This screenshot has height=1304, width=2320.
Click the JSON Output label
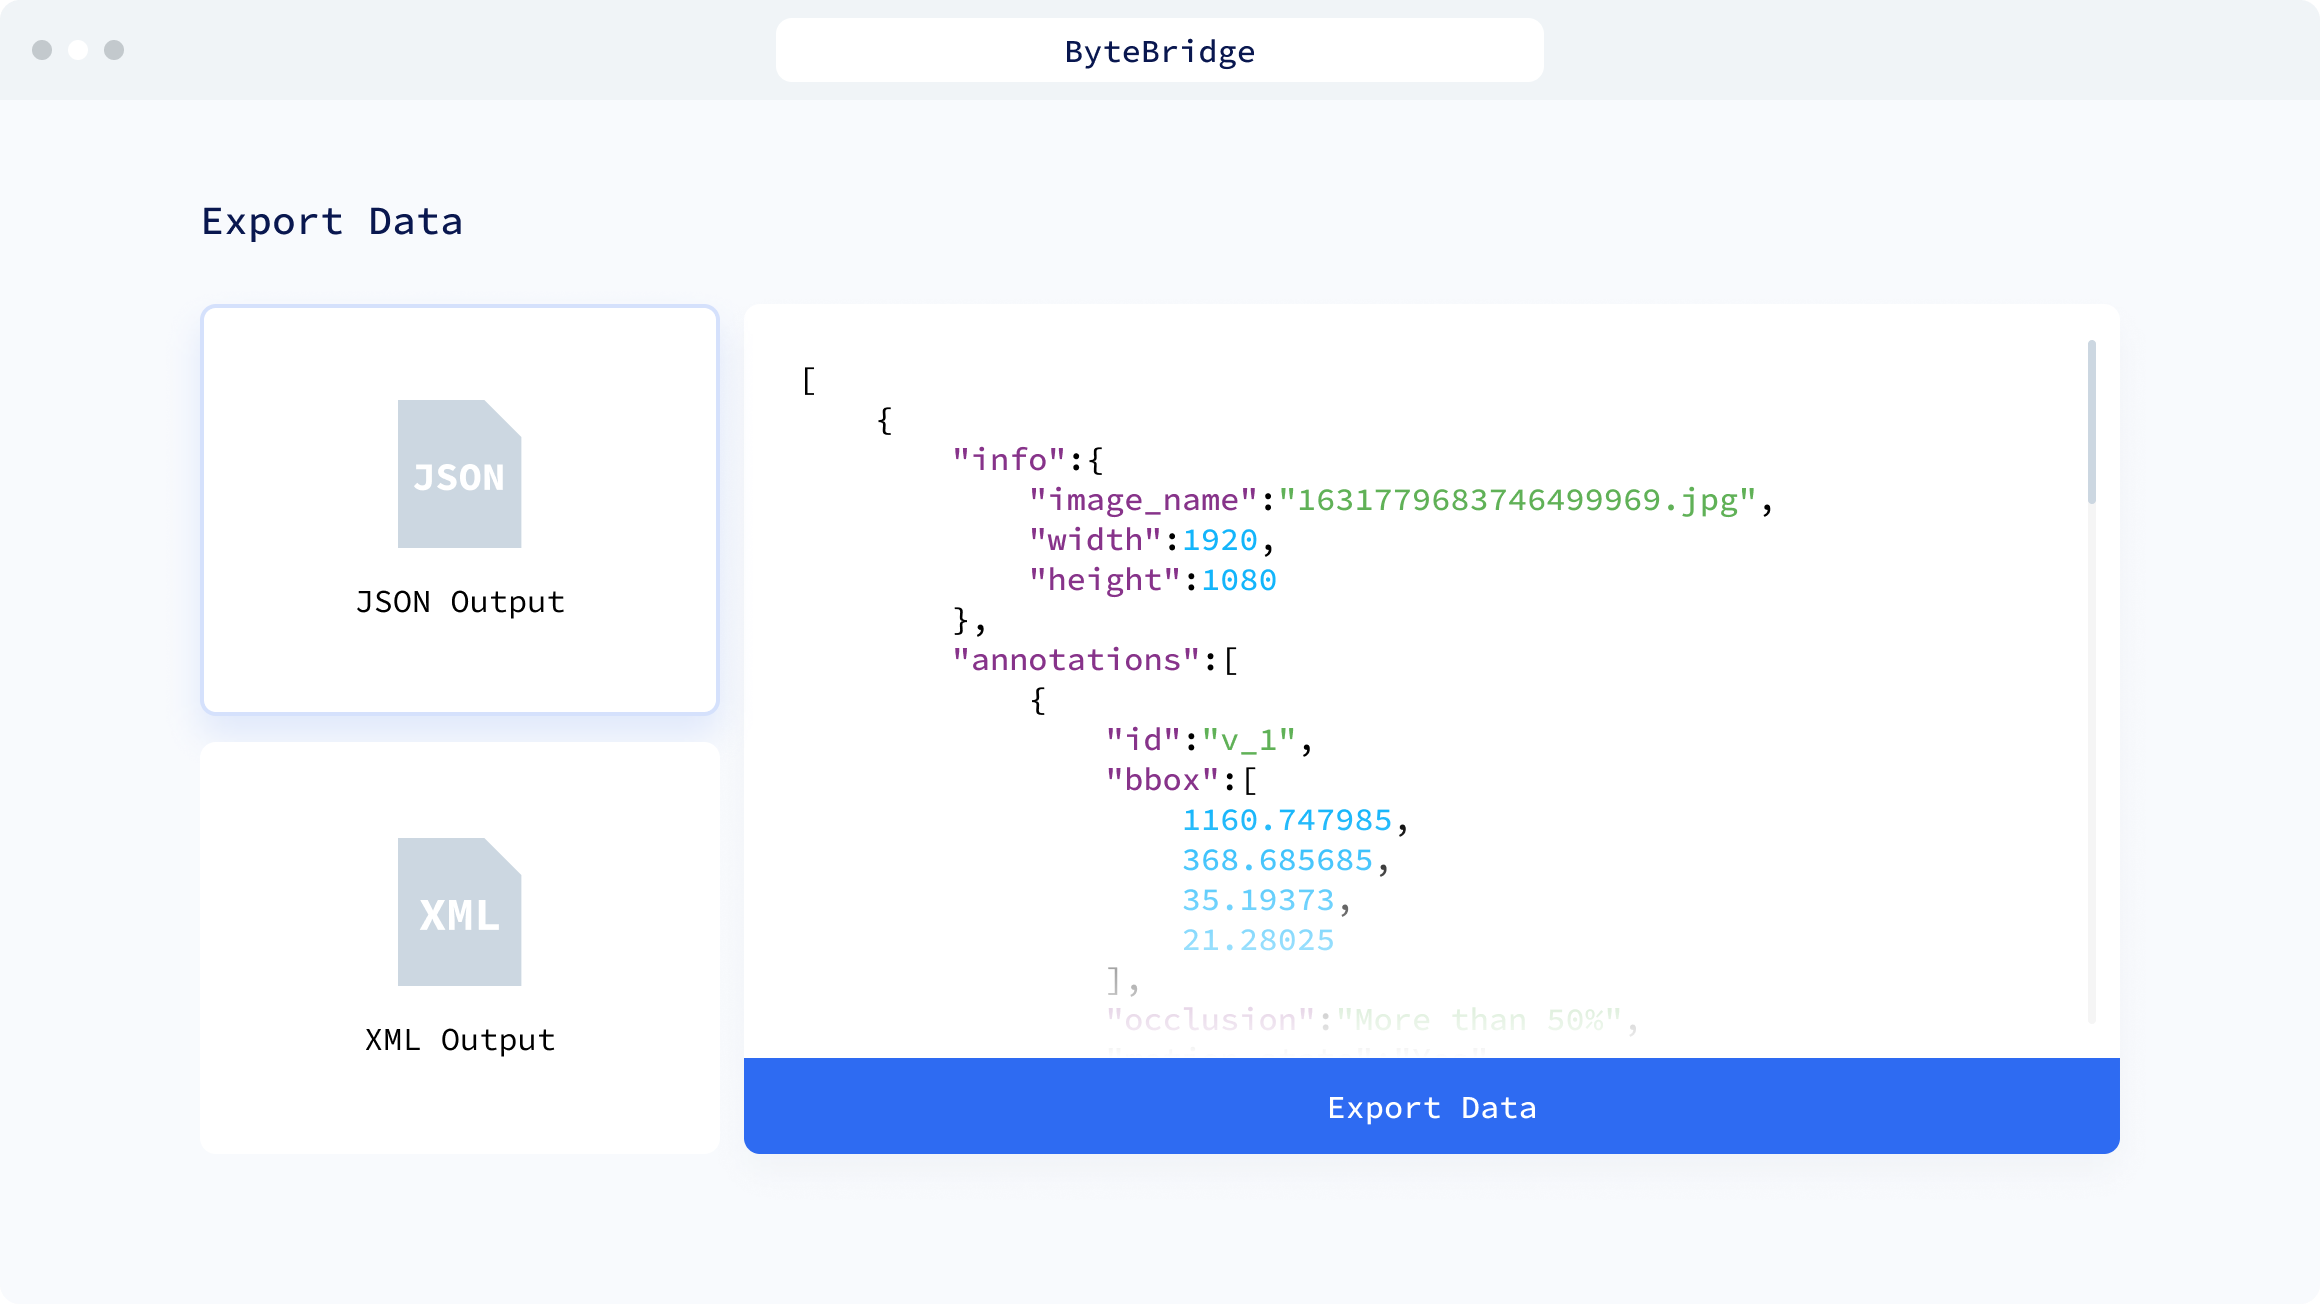click(460, 601)
